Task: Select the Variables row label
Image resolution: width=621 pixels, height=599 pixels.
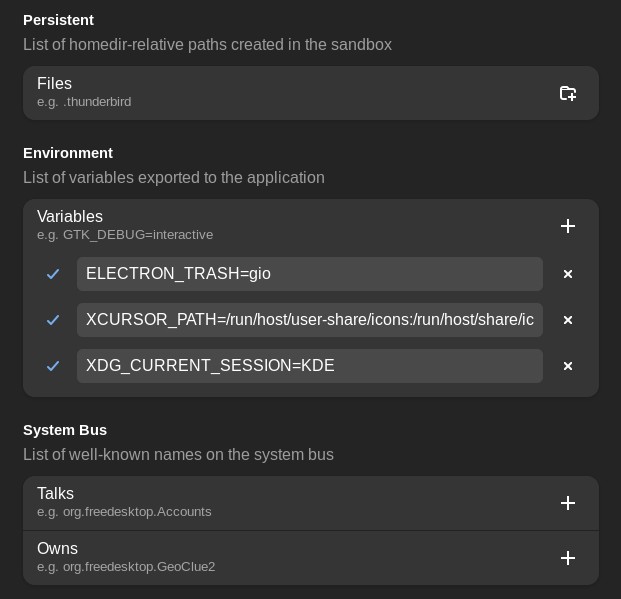Action: click(70, 217)
